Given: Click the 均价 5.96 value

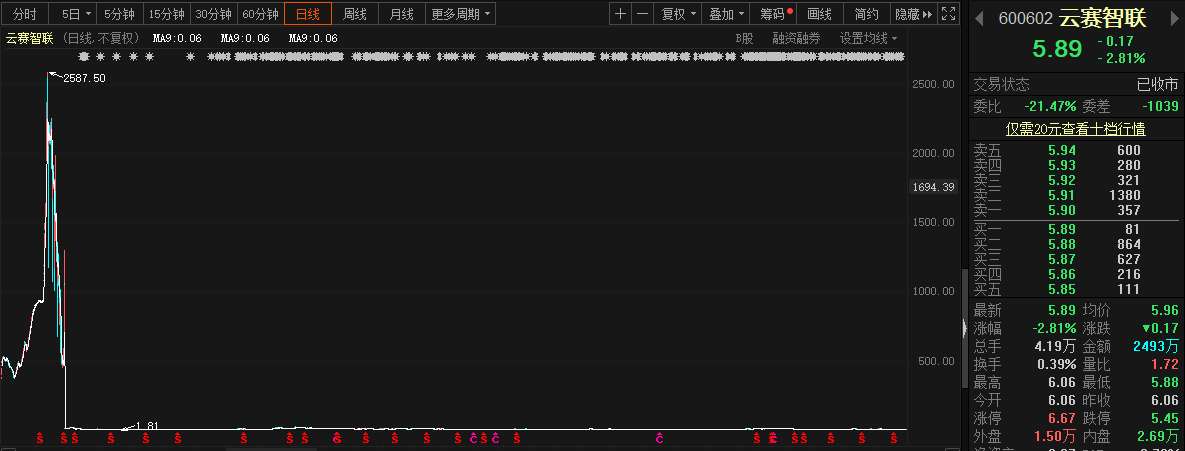Looking at the screenshot, I should [x=1165, y=310].
